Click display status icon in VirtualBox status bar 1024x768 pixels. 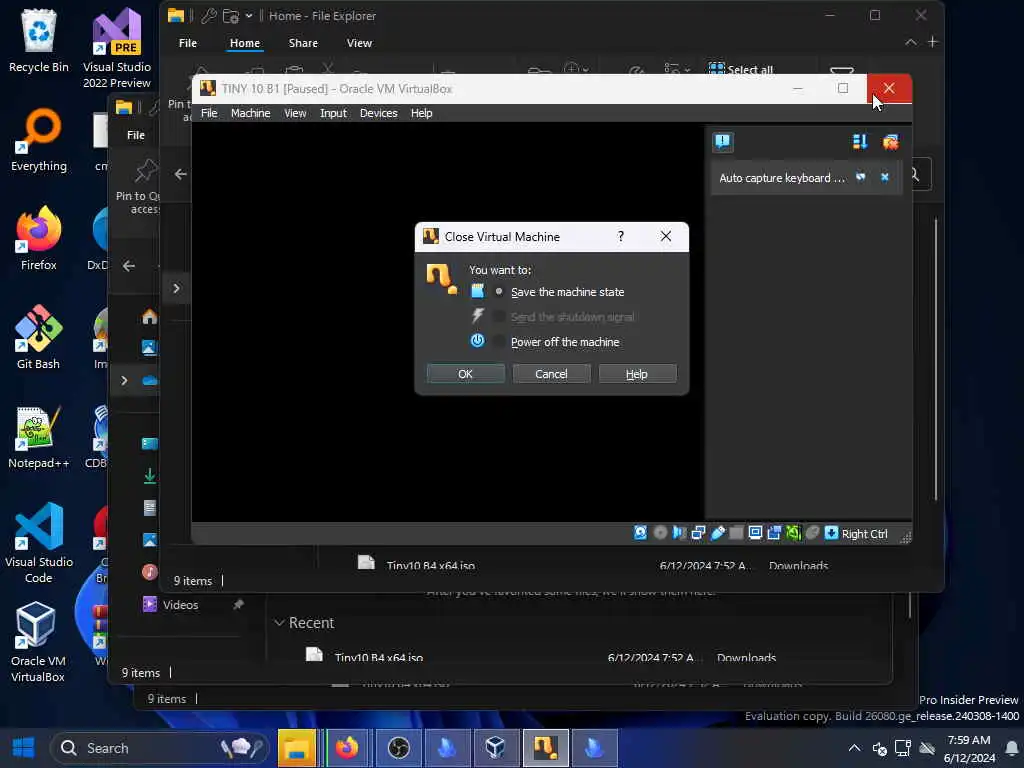[755, 533]
